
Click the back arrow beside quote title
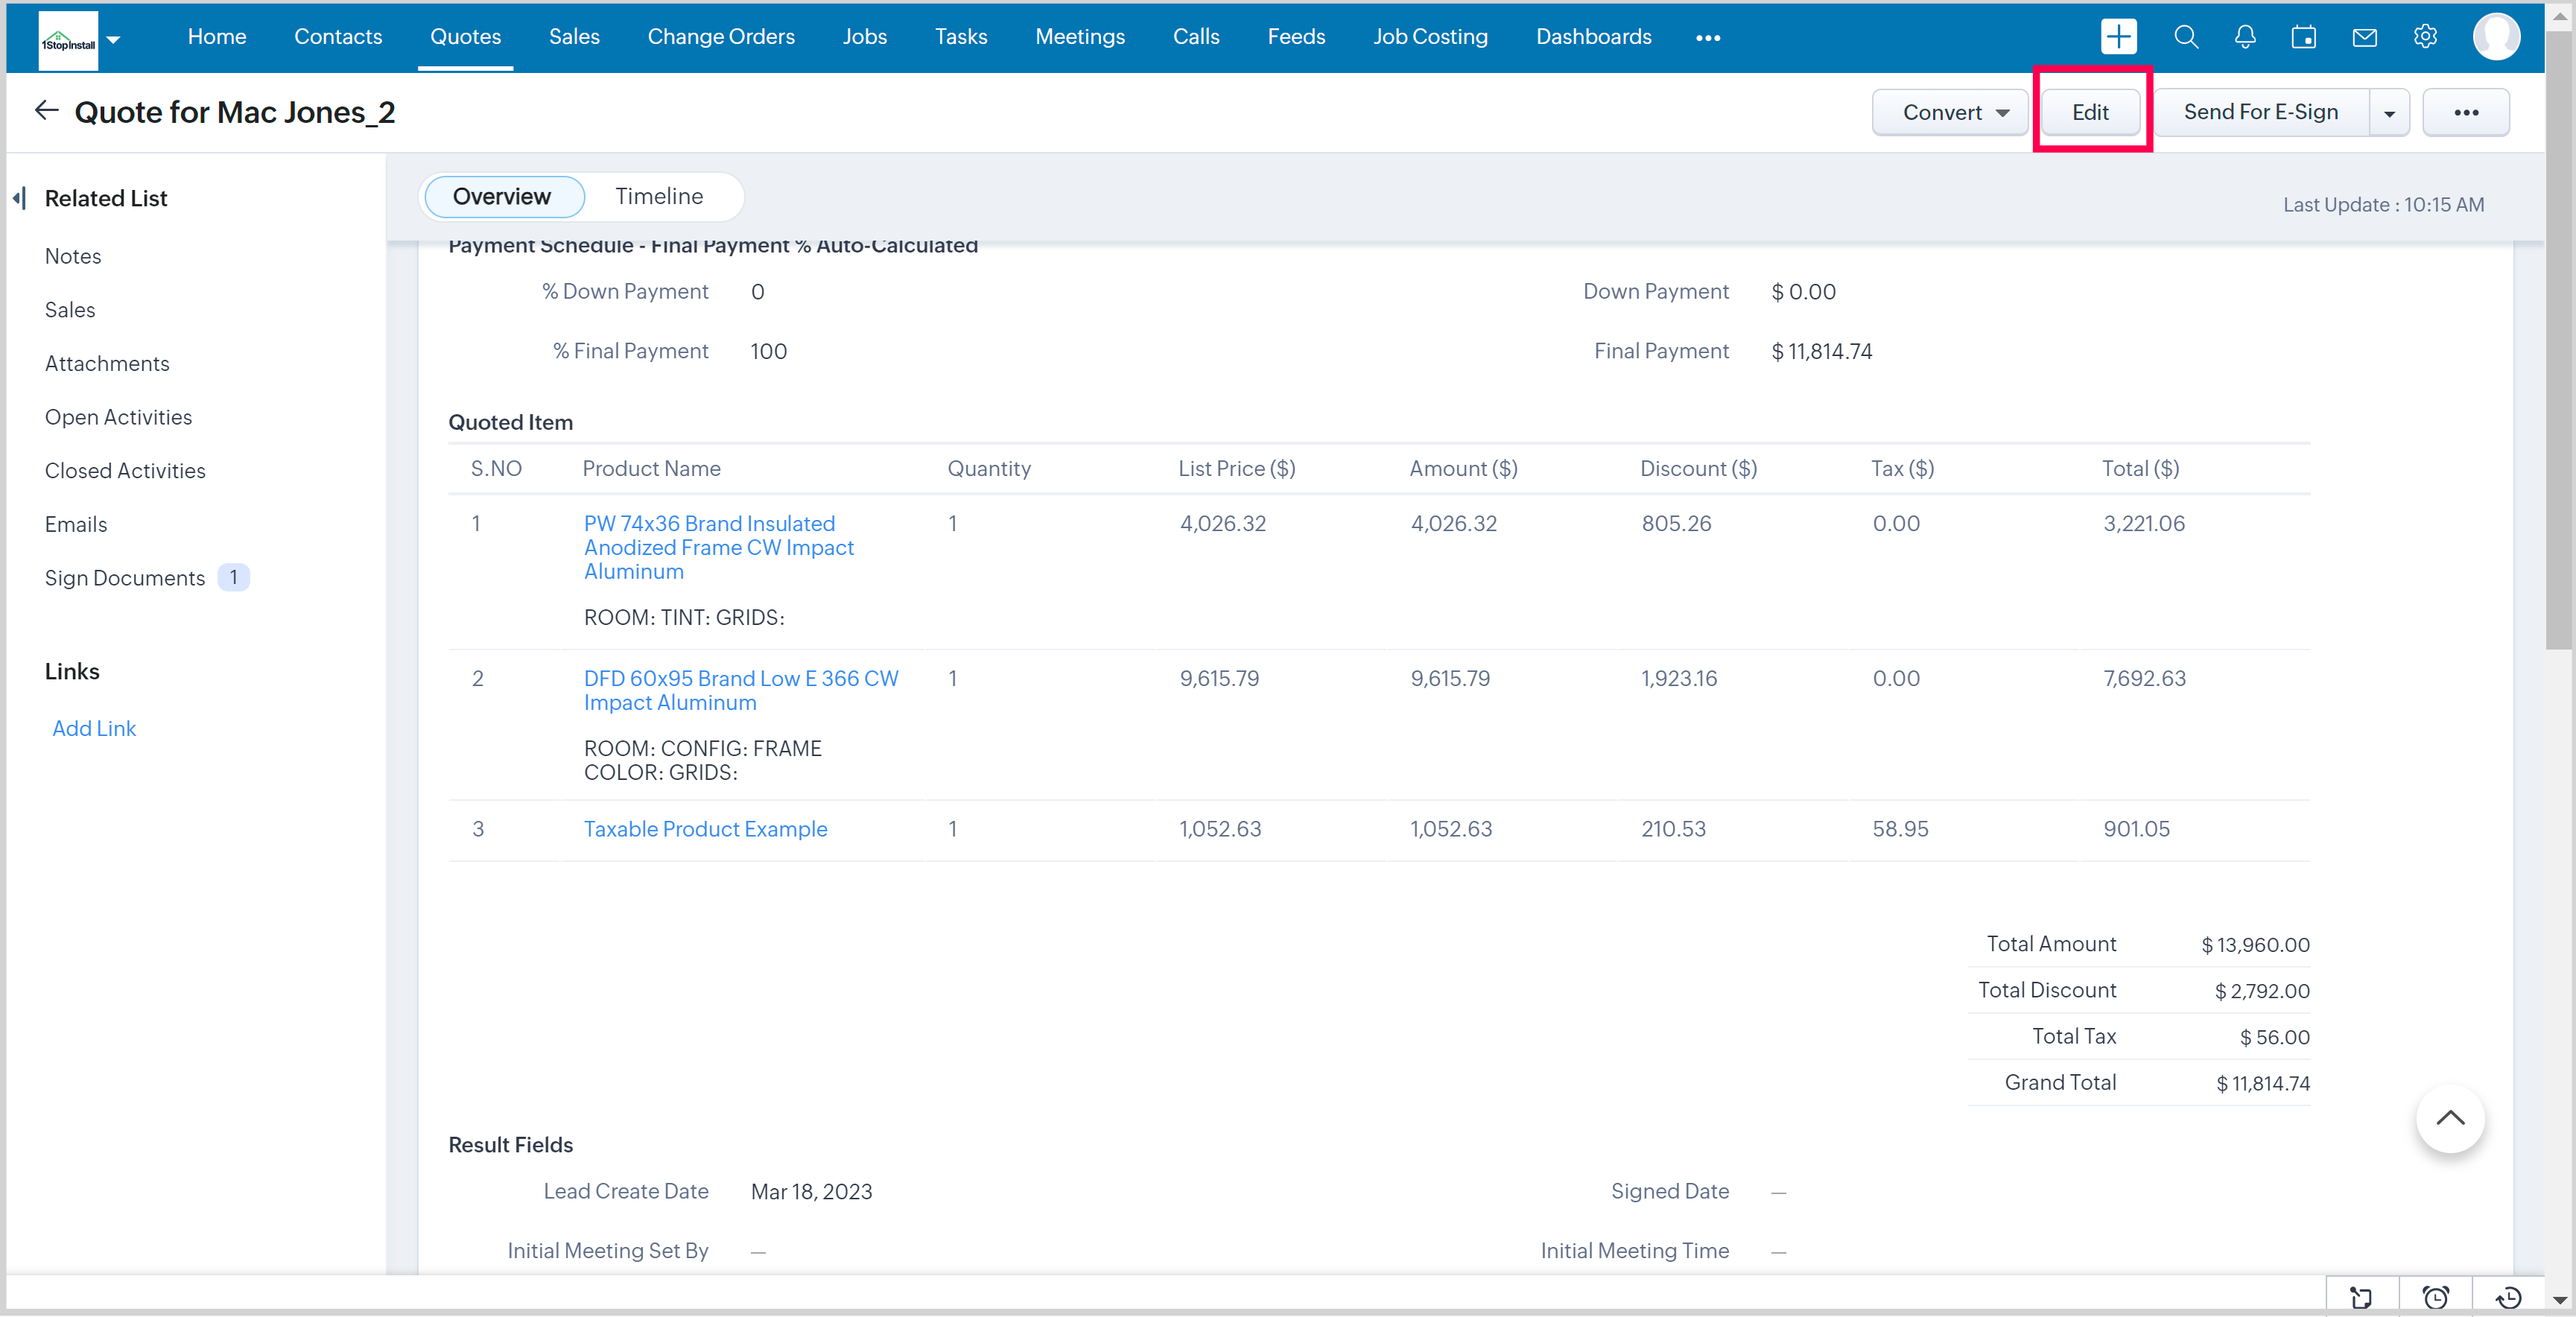[x=46, y=111]
